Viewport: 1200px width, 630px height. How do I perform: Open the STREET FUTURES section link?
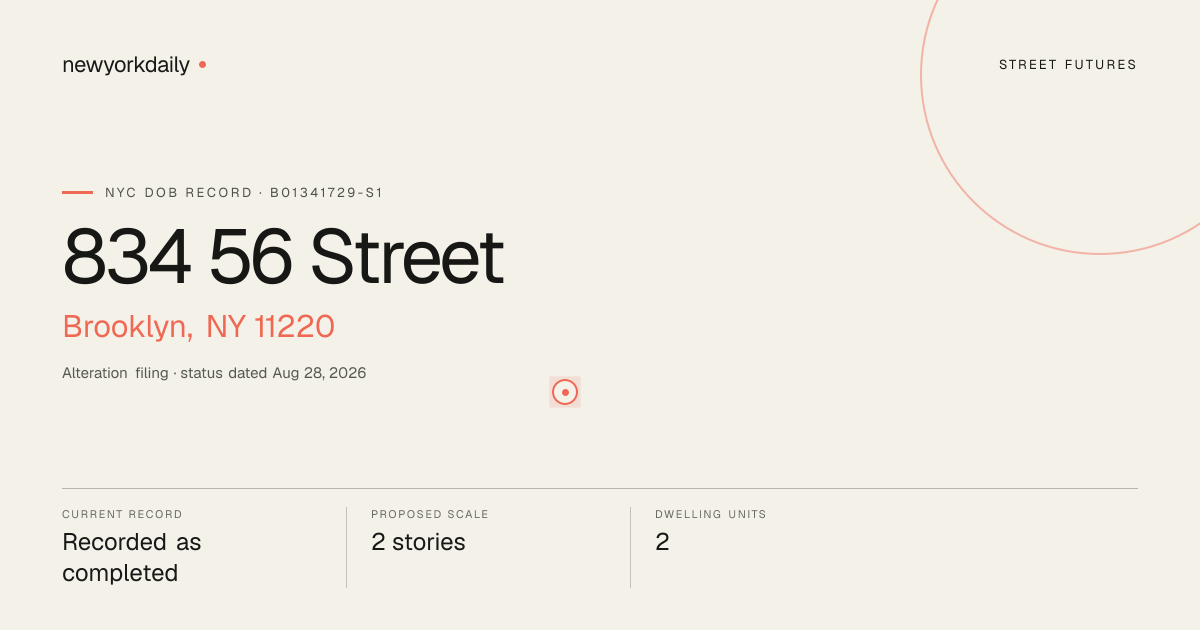(x=1068, y=65)
